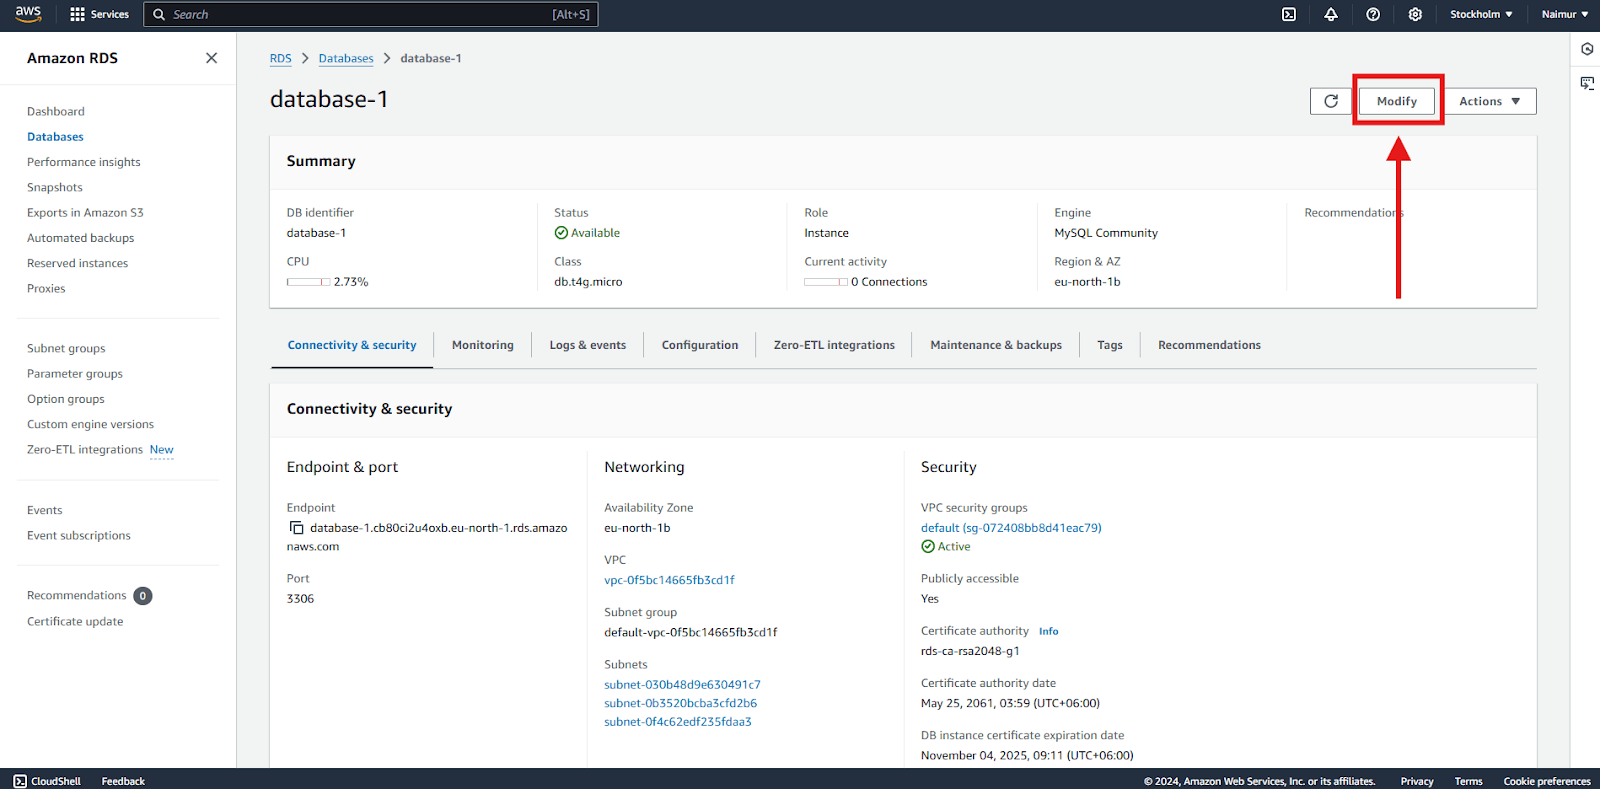Open Event subscriptions in sidebar
The image size is (1600, 789).
tap(79, 536)
